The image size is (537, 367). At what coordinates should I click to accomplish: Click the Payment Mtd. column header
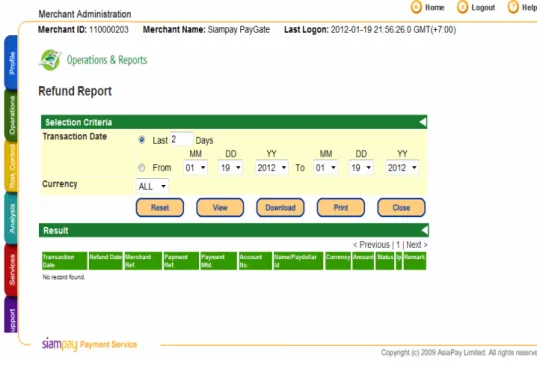[x=218, y=261]
